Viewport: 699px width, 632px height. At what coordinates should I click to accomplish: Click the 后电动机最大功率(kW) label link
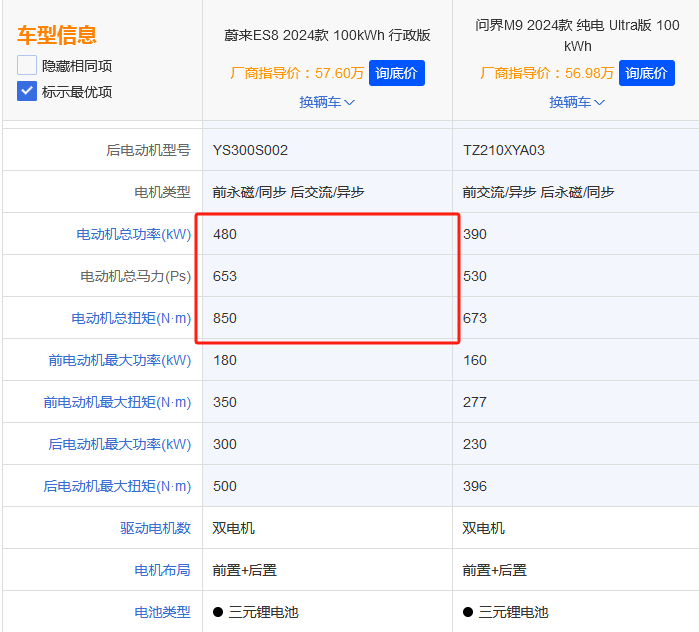[x=119, y=444]
